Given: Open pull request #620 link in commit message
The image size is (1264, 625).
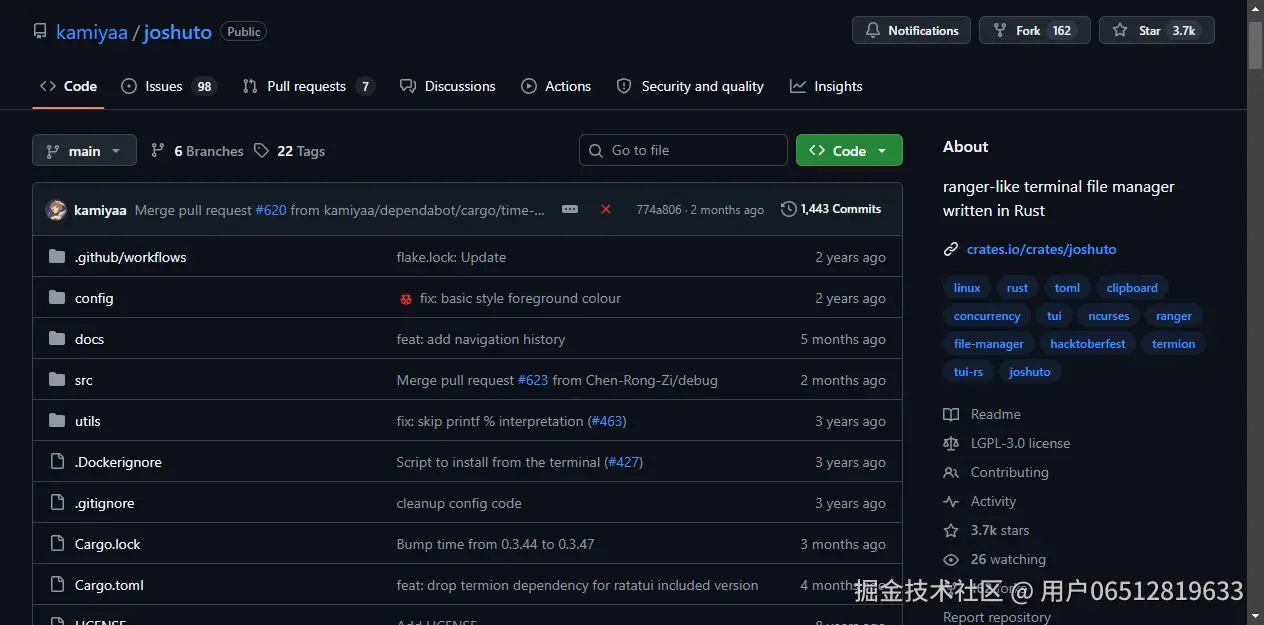Looking at the screenshot, I should tap(271, 210).
